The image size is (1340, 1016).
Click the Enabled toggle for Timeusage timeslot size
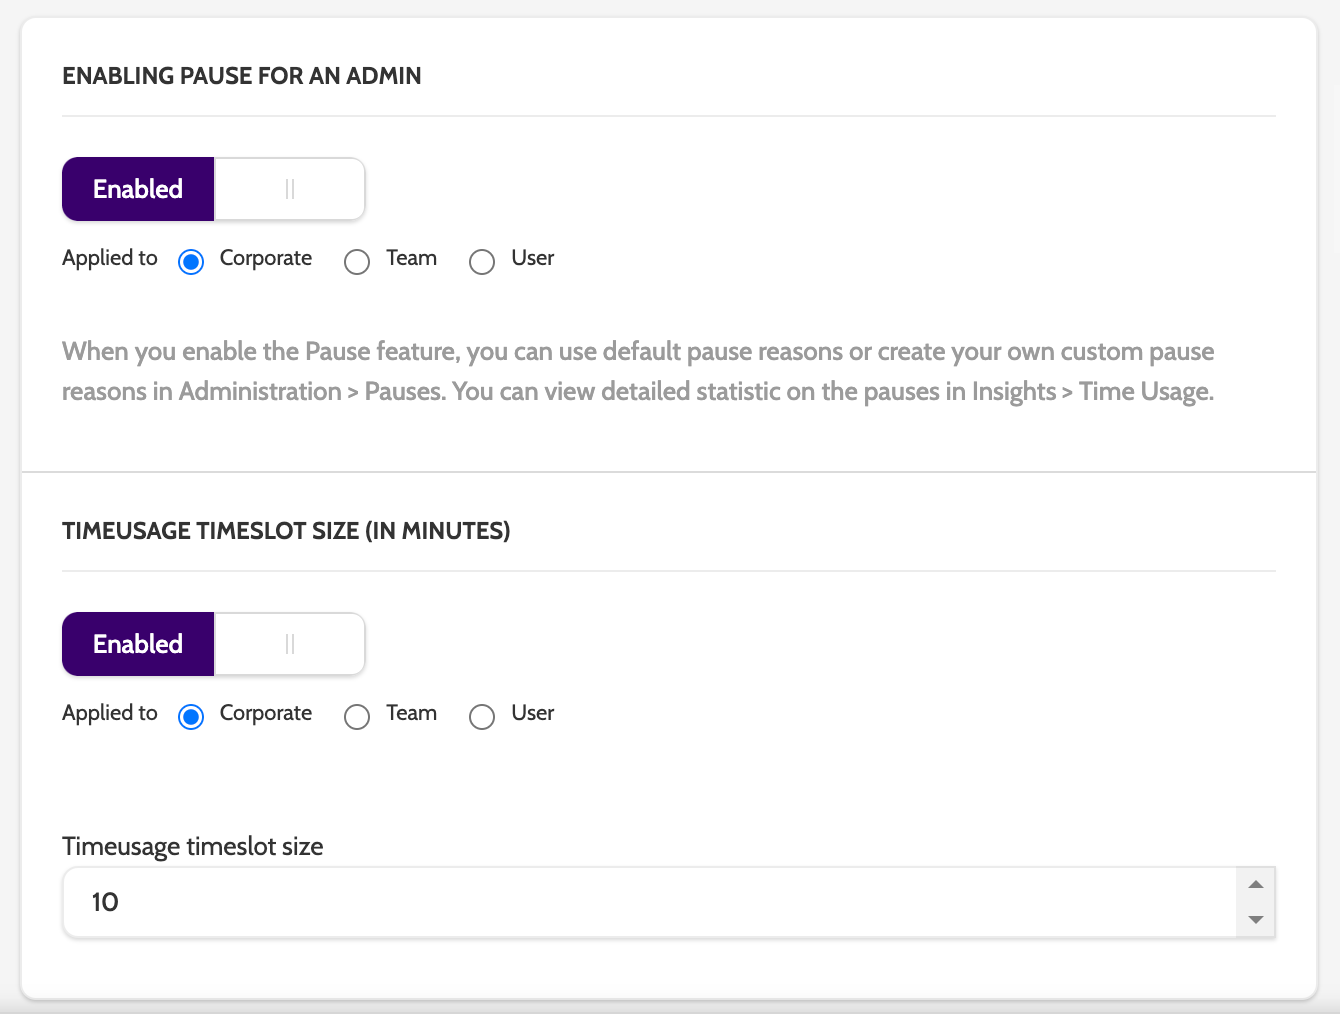[x=138, y=644]
